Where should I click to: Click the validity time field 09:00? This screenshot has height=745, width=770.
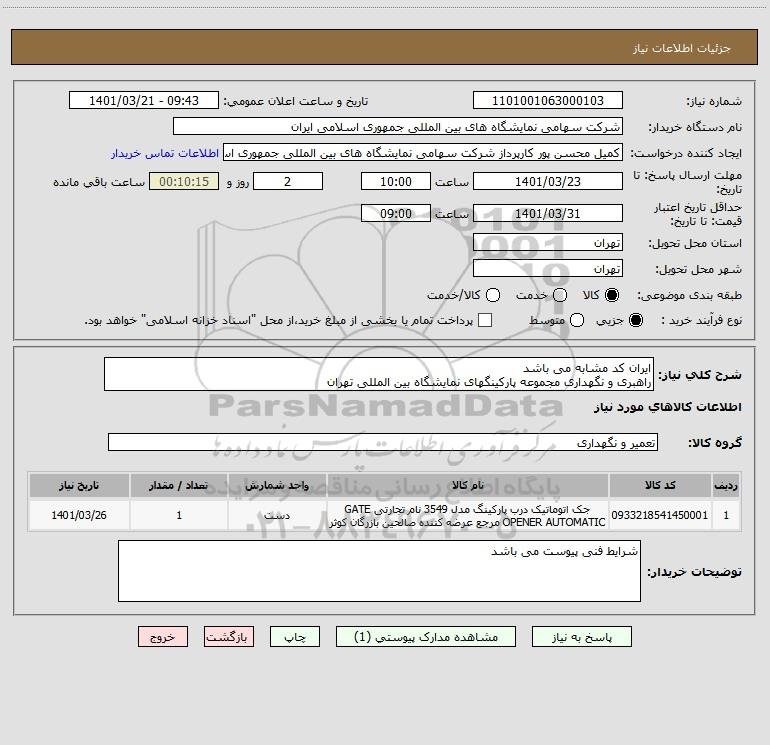[x=396, y=214]
